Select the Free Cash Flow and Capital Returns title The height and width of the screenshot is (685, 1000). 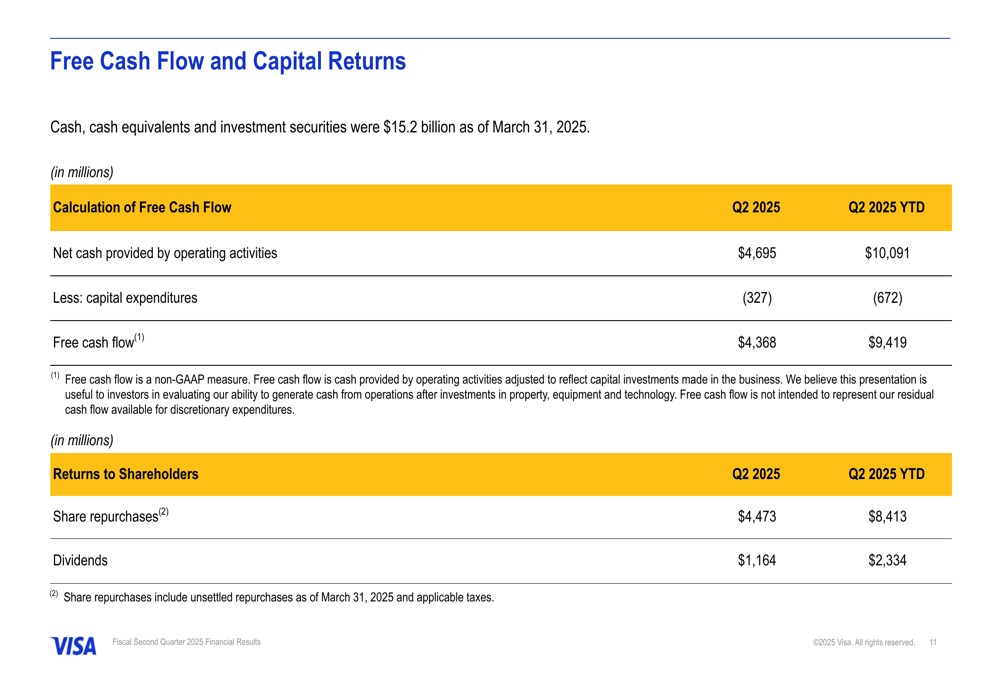click(228, 61)
